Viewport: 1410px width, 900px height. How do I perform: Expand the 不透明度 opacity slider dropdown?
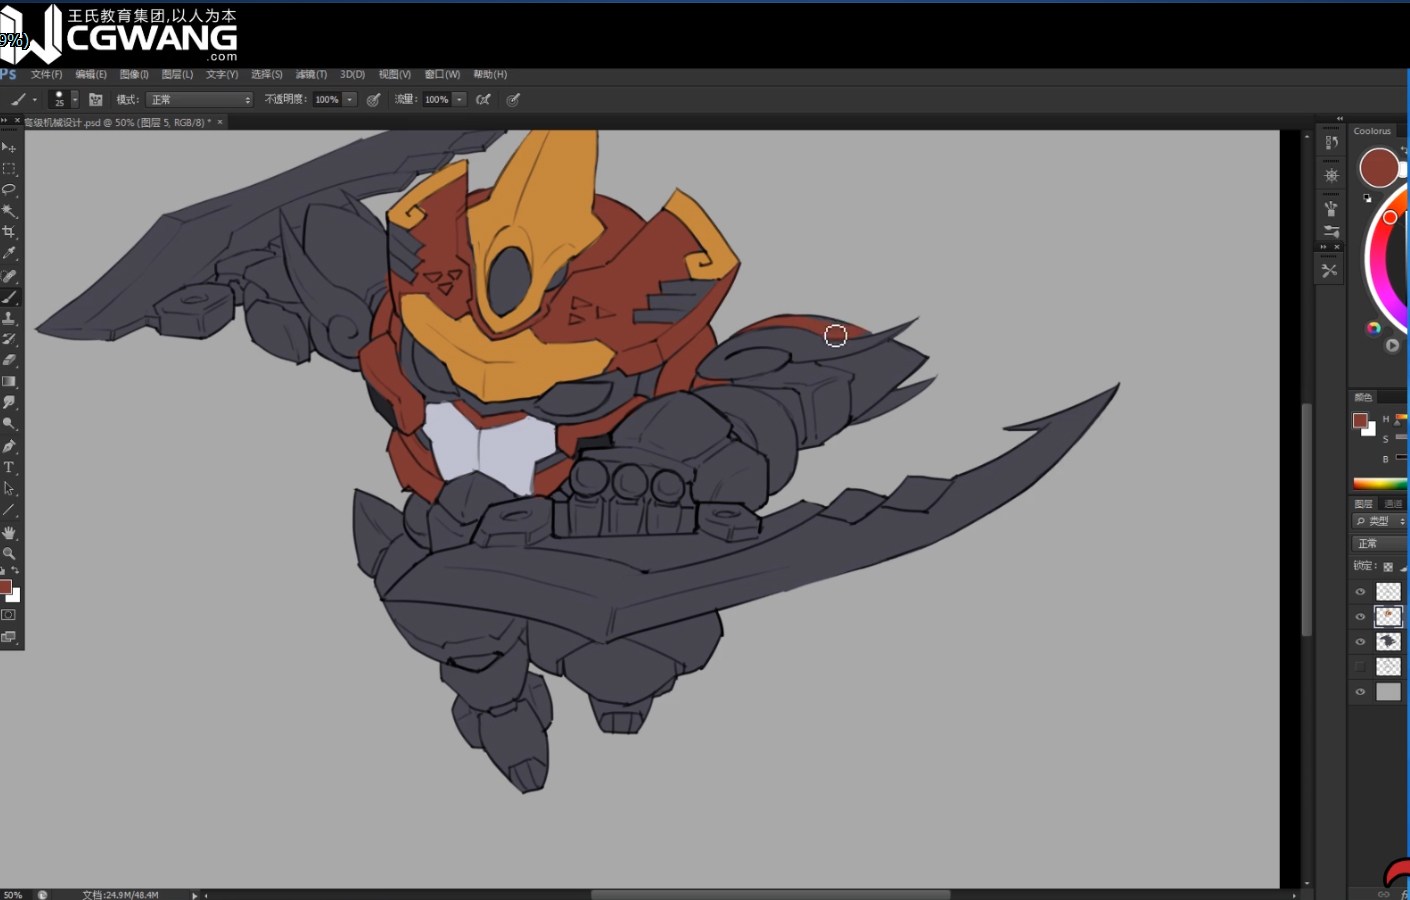pos(350,100)
